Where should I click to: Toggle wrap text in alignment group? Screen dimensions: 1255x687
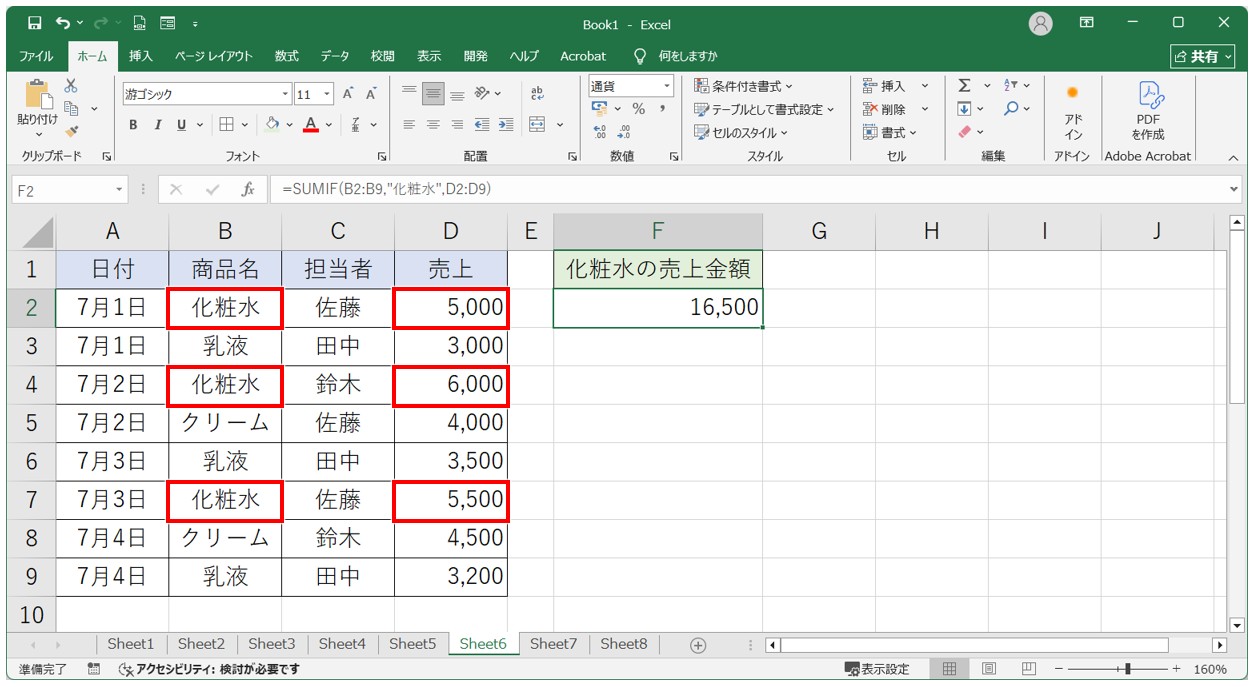click(537, 93)
